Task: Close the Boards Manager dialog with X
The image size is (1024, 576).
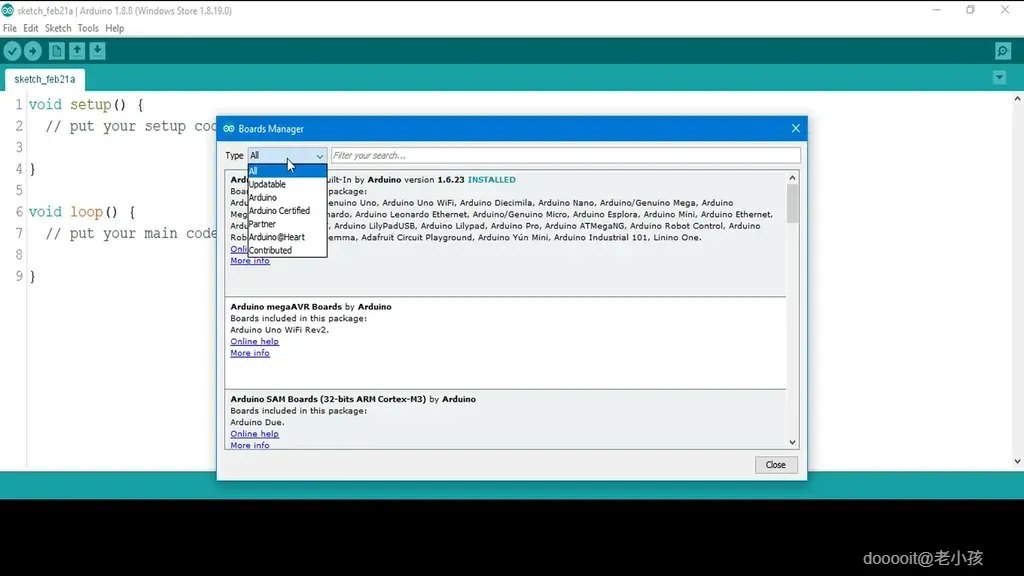Action: tap(795, 129)
